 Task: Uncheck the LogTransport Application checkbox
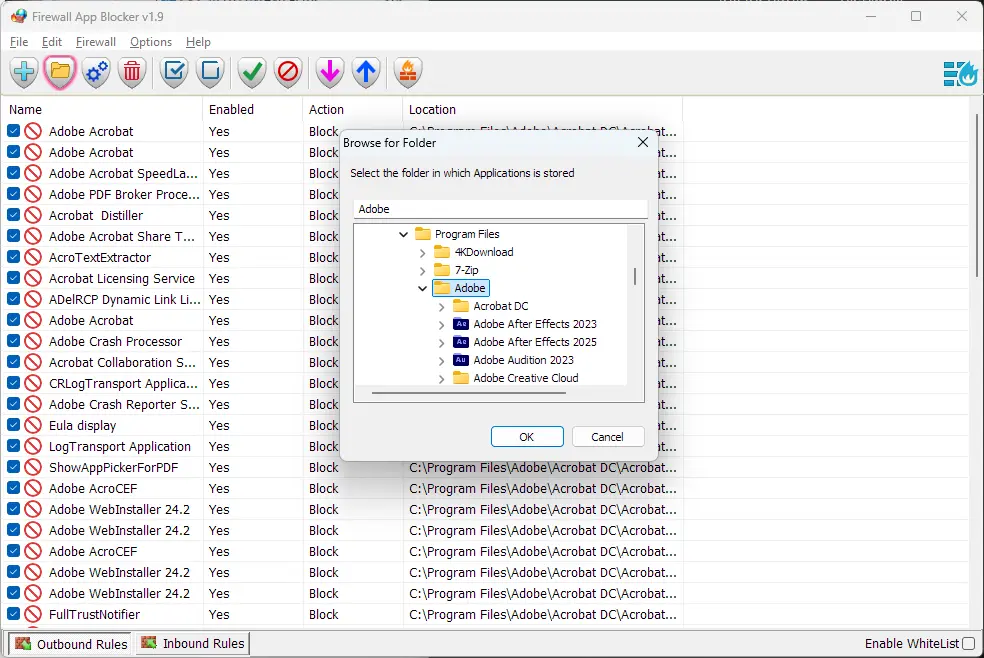(13, 446)
